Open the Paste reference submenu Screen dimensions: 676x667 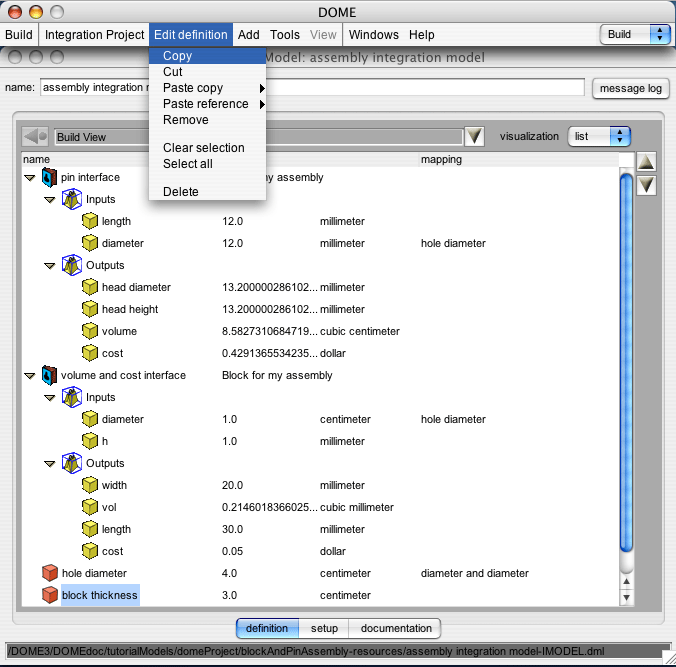click(x=207, y=103)
